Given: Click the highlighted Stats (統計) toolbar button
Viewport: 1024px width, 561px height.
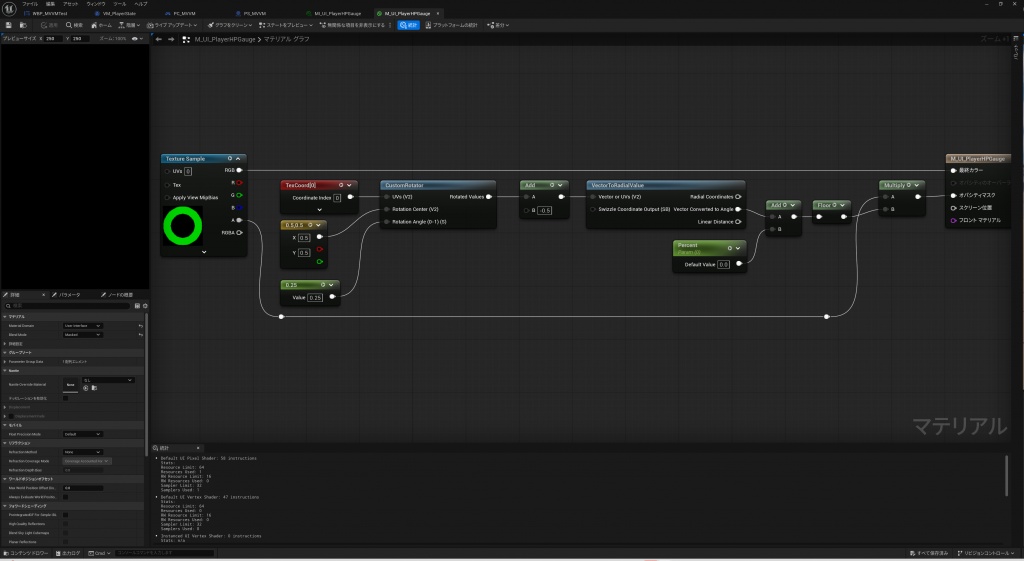Looking at the screenshot, I should [x=409, y=24].
